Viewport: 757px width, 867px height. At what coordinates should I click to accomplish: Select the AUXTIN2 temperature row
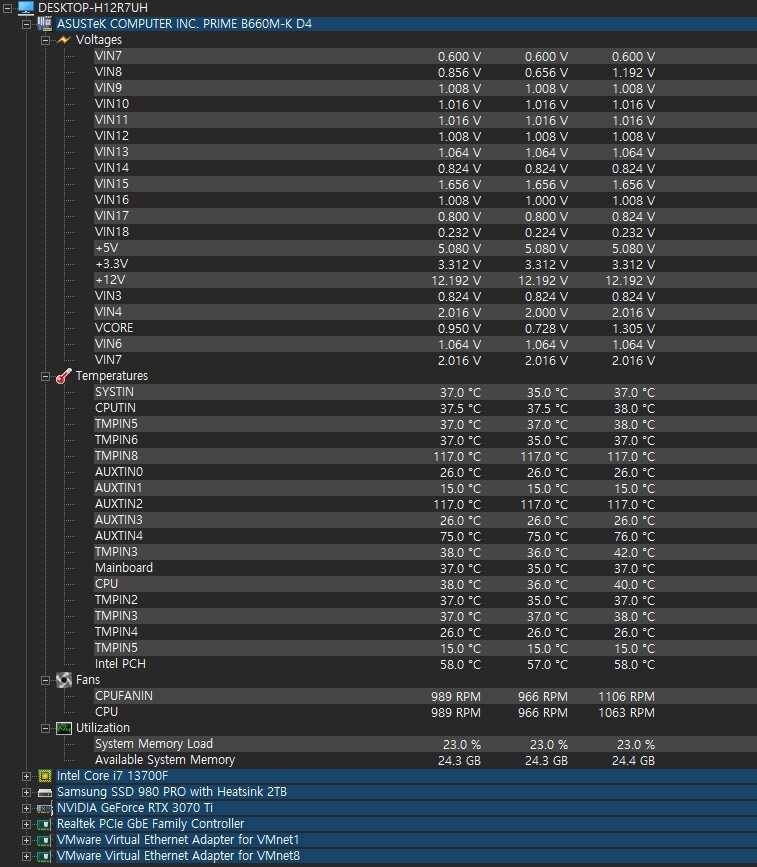425,505
